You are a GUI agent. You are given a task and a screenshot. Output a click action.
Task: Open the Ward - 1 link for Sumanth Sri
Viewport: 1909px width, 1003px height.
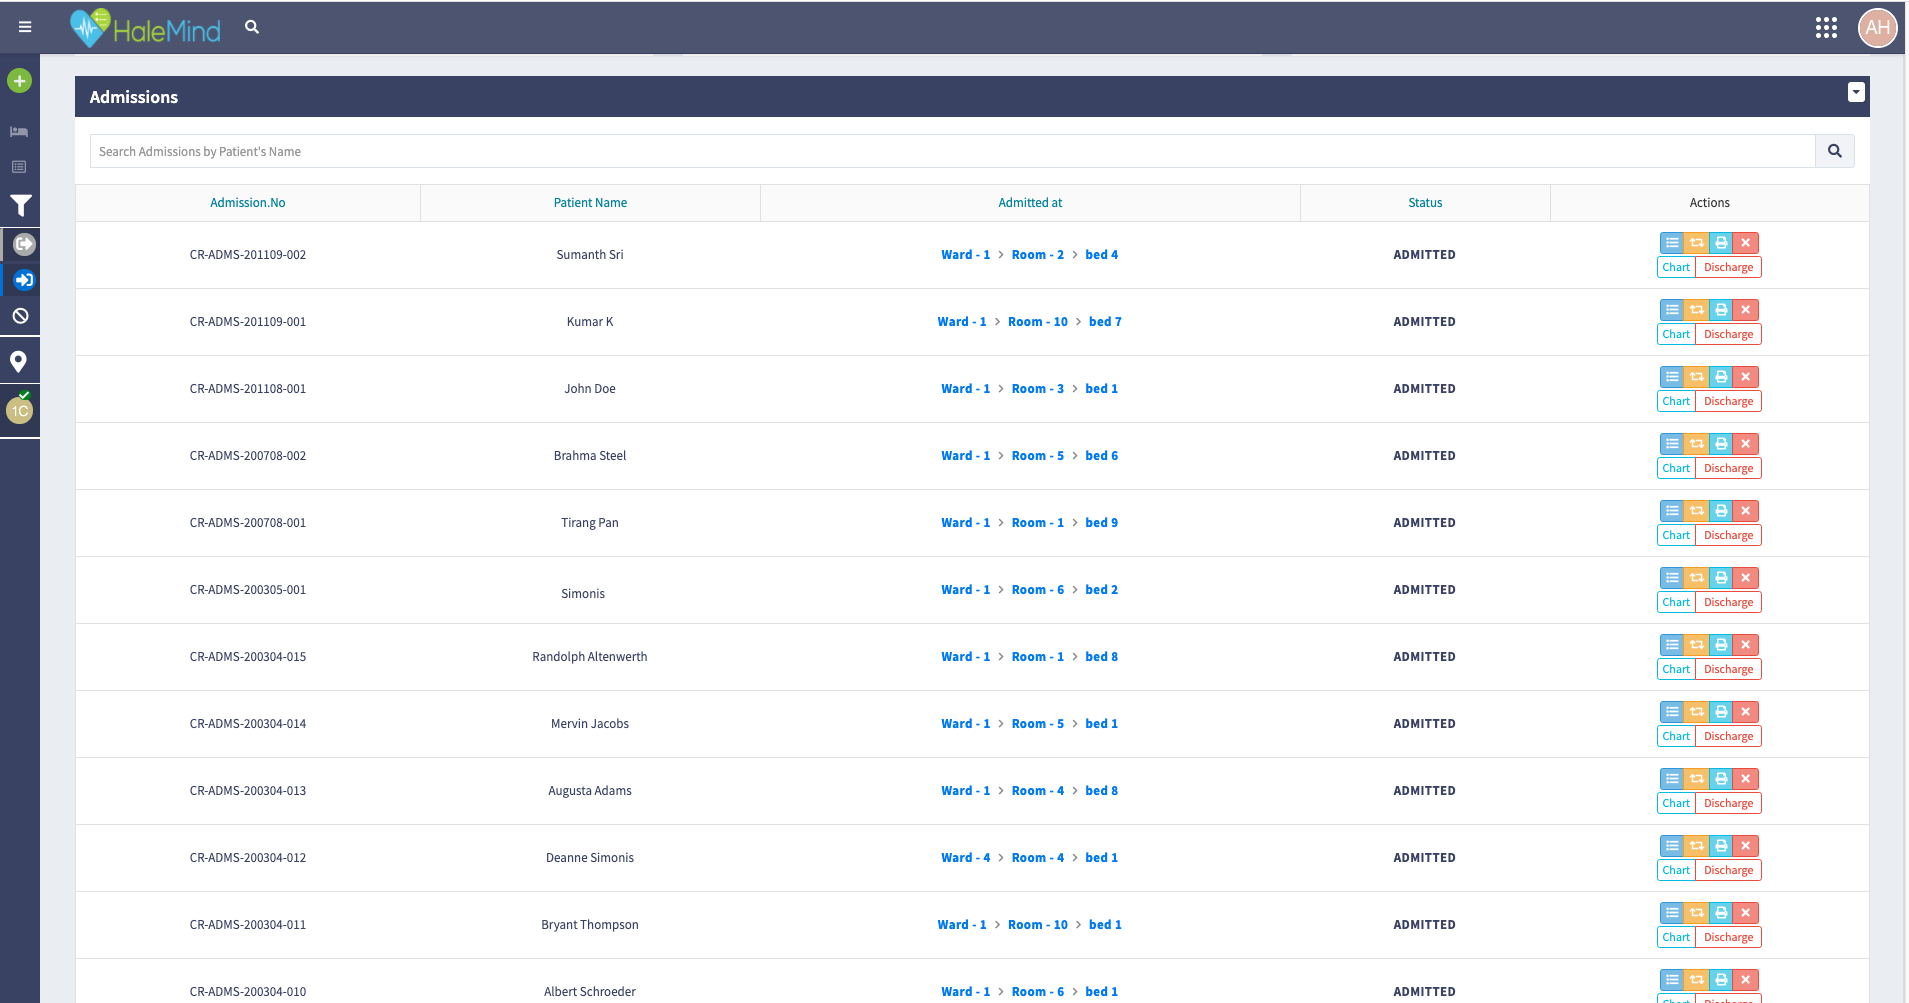[965, 255]
